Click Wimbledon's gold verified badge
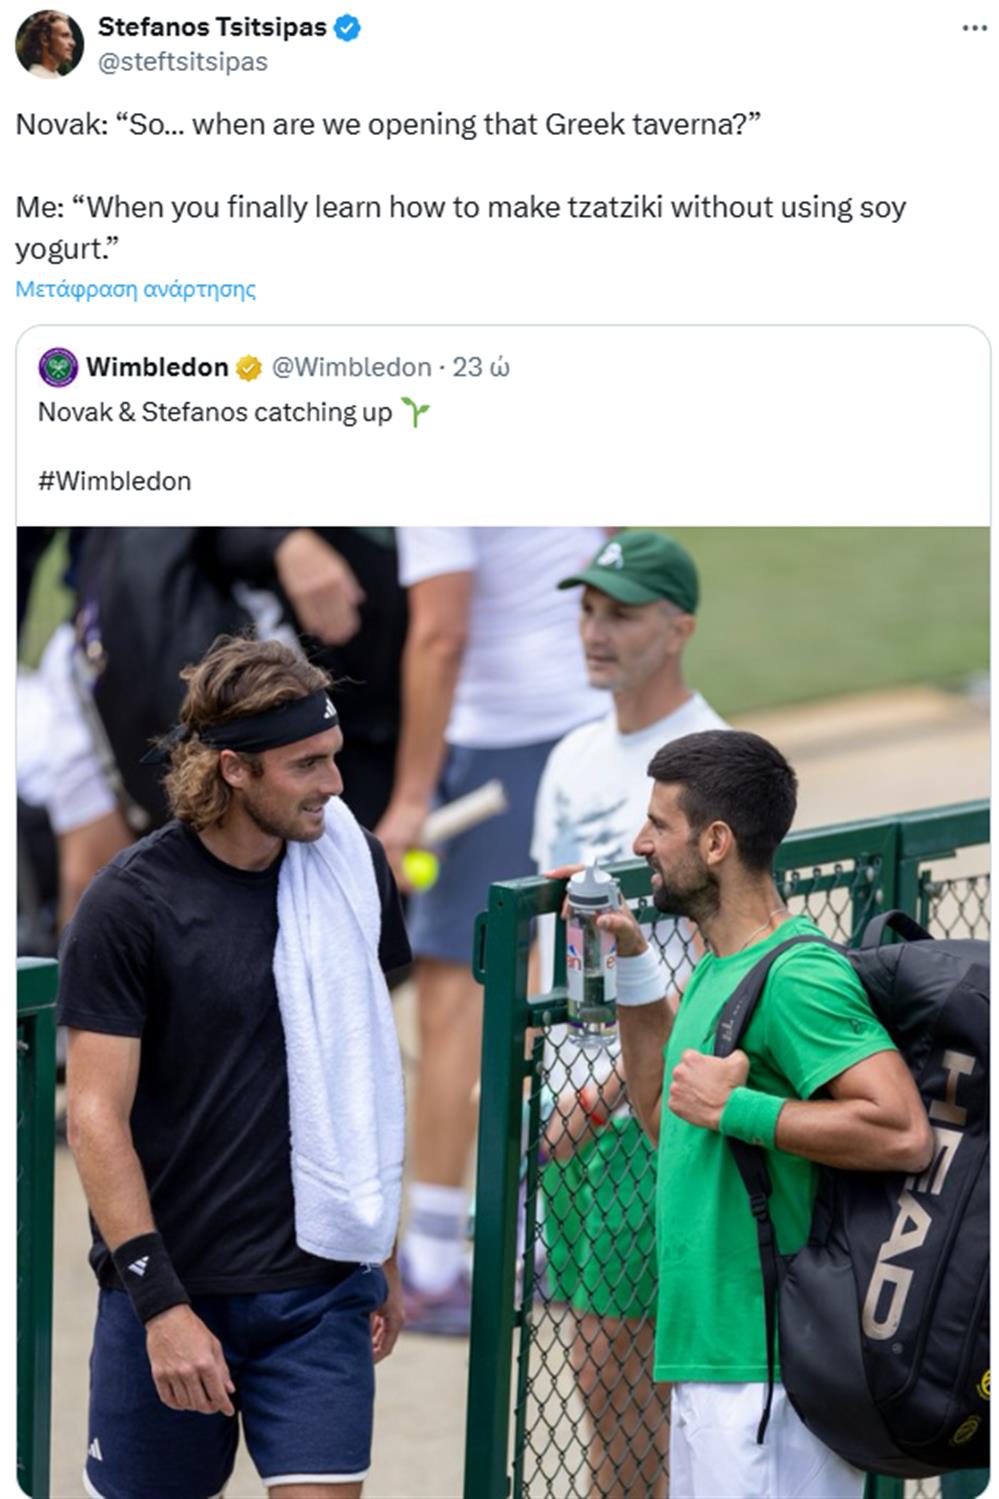The image size is (999, 1499). tap(248, 368)
